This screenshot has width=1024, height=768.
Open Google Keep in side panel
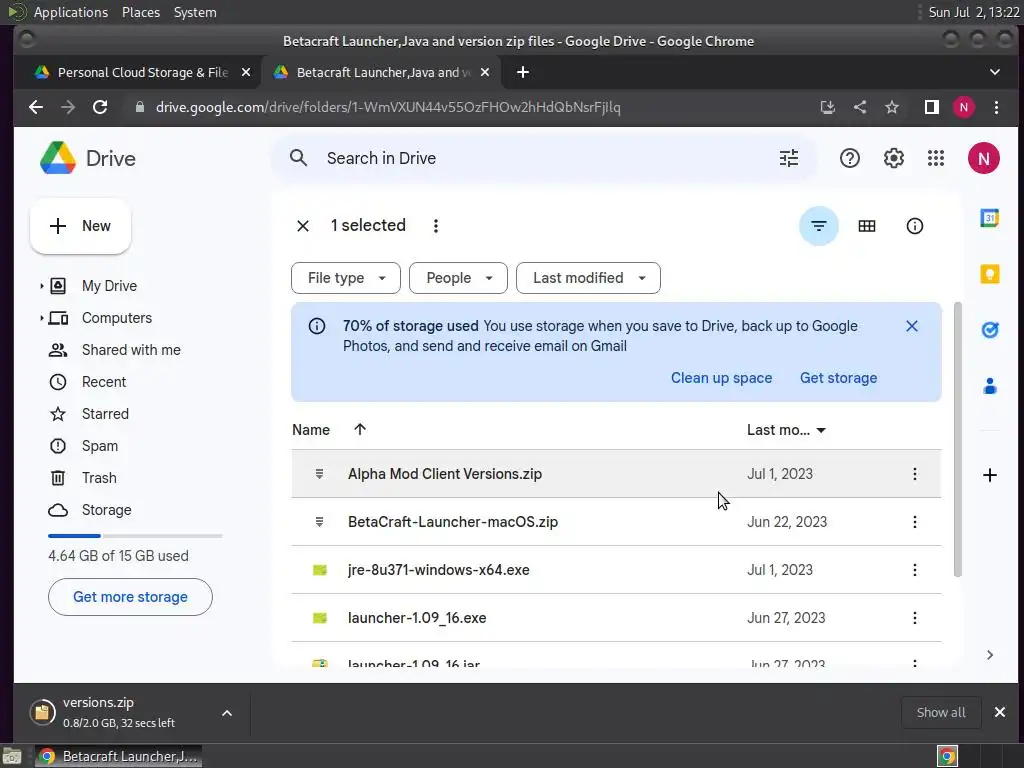coord(990,274)
